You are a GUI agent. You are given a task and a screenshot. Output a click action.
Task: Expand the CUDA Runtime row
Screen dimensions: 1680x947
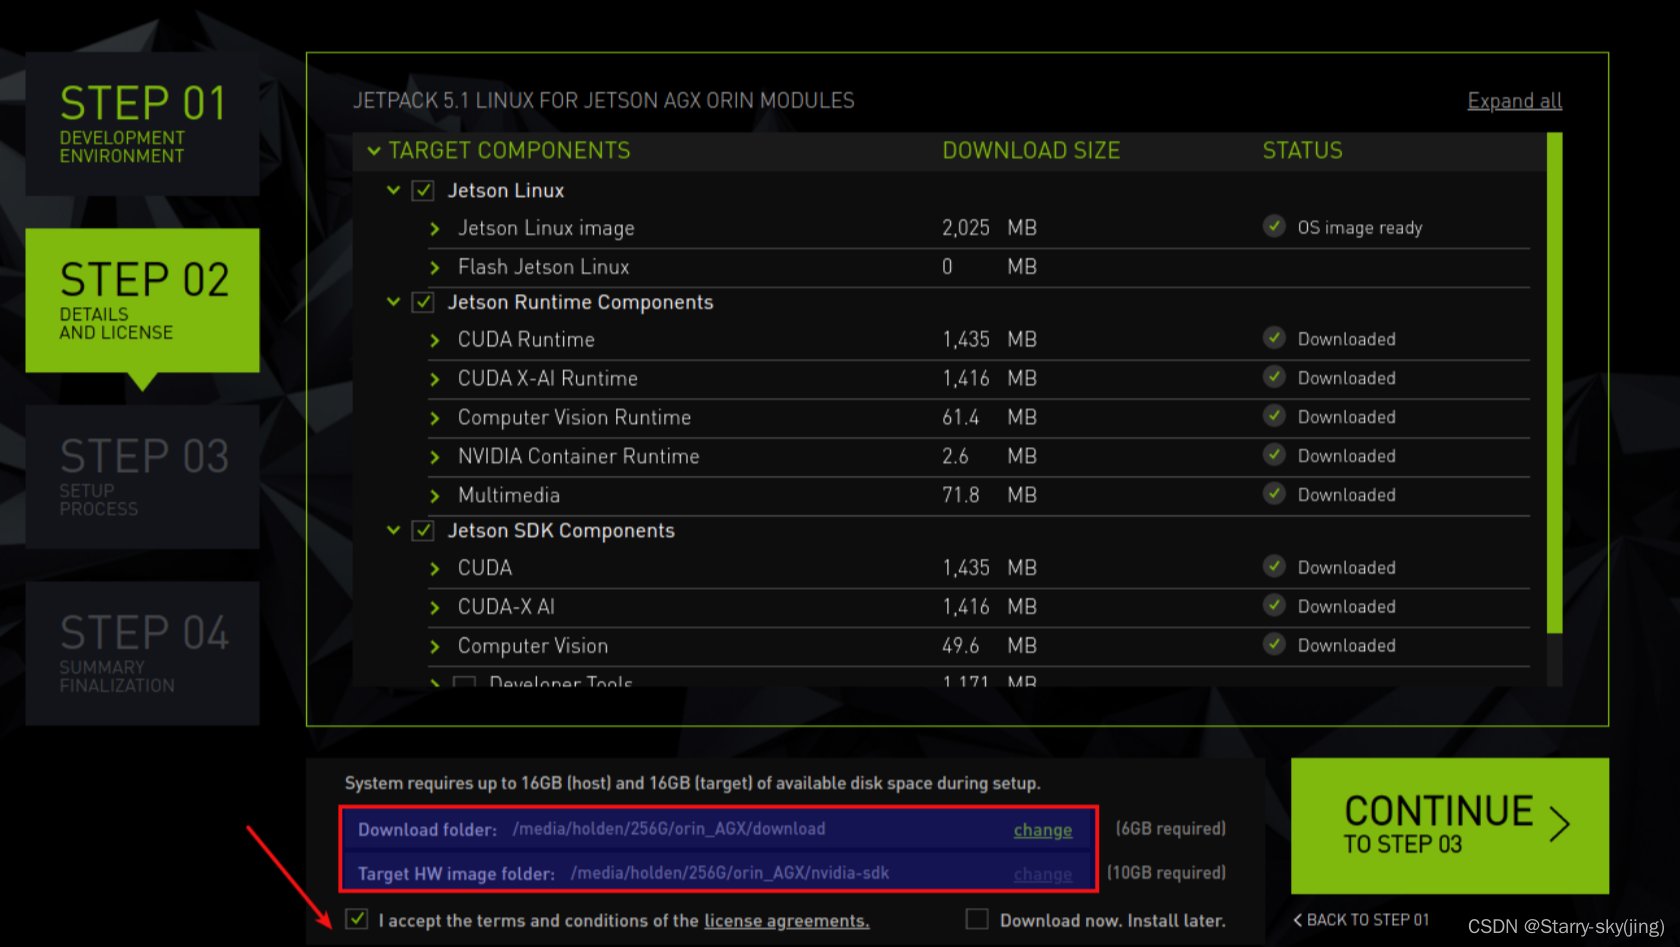click(434, 341)
